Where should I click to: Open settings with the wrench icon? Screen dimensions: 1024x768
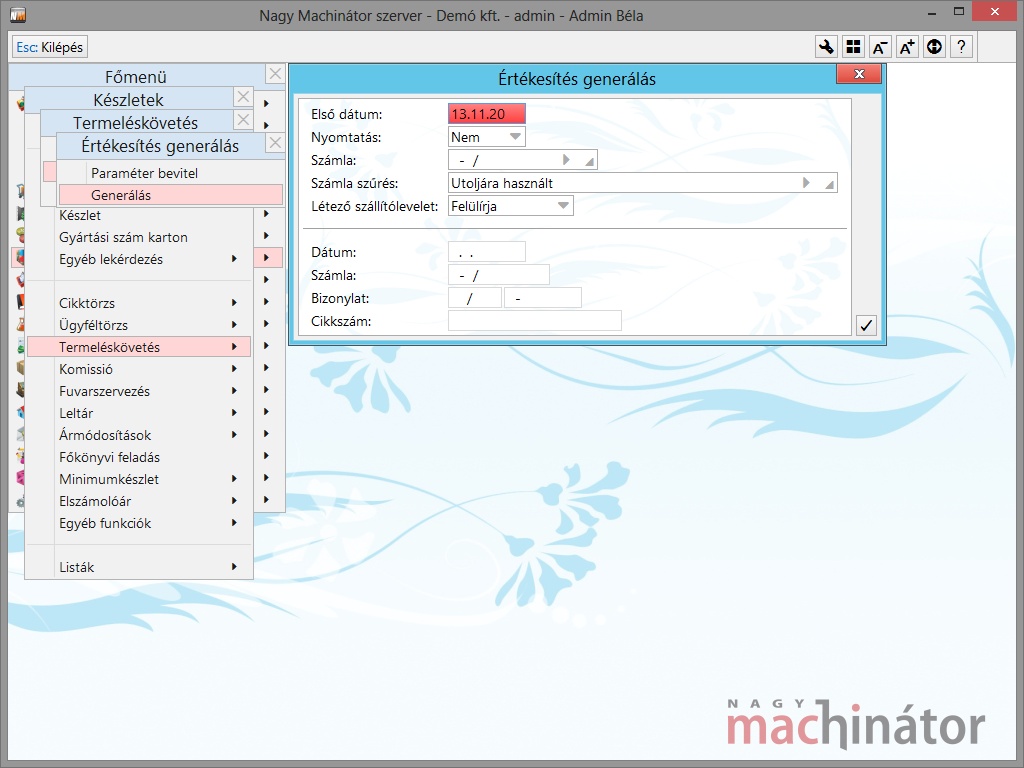tap(827, 47)
